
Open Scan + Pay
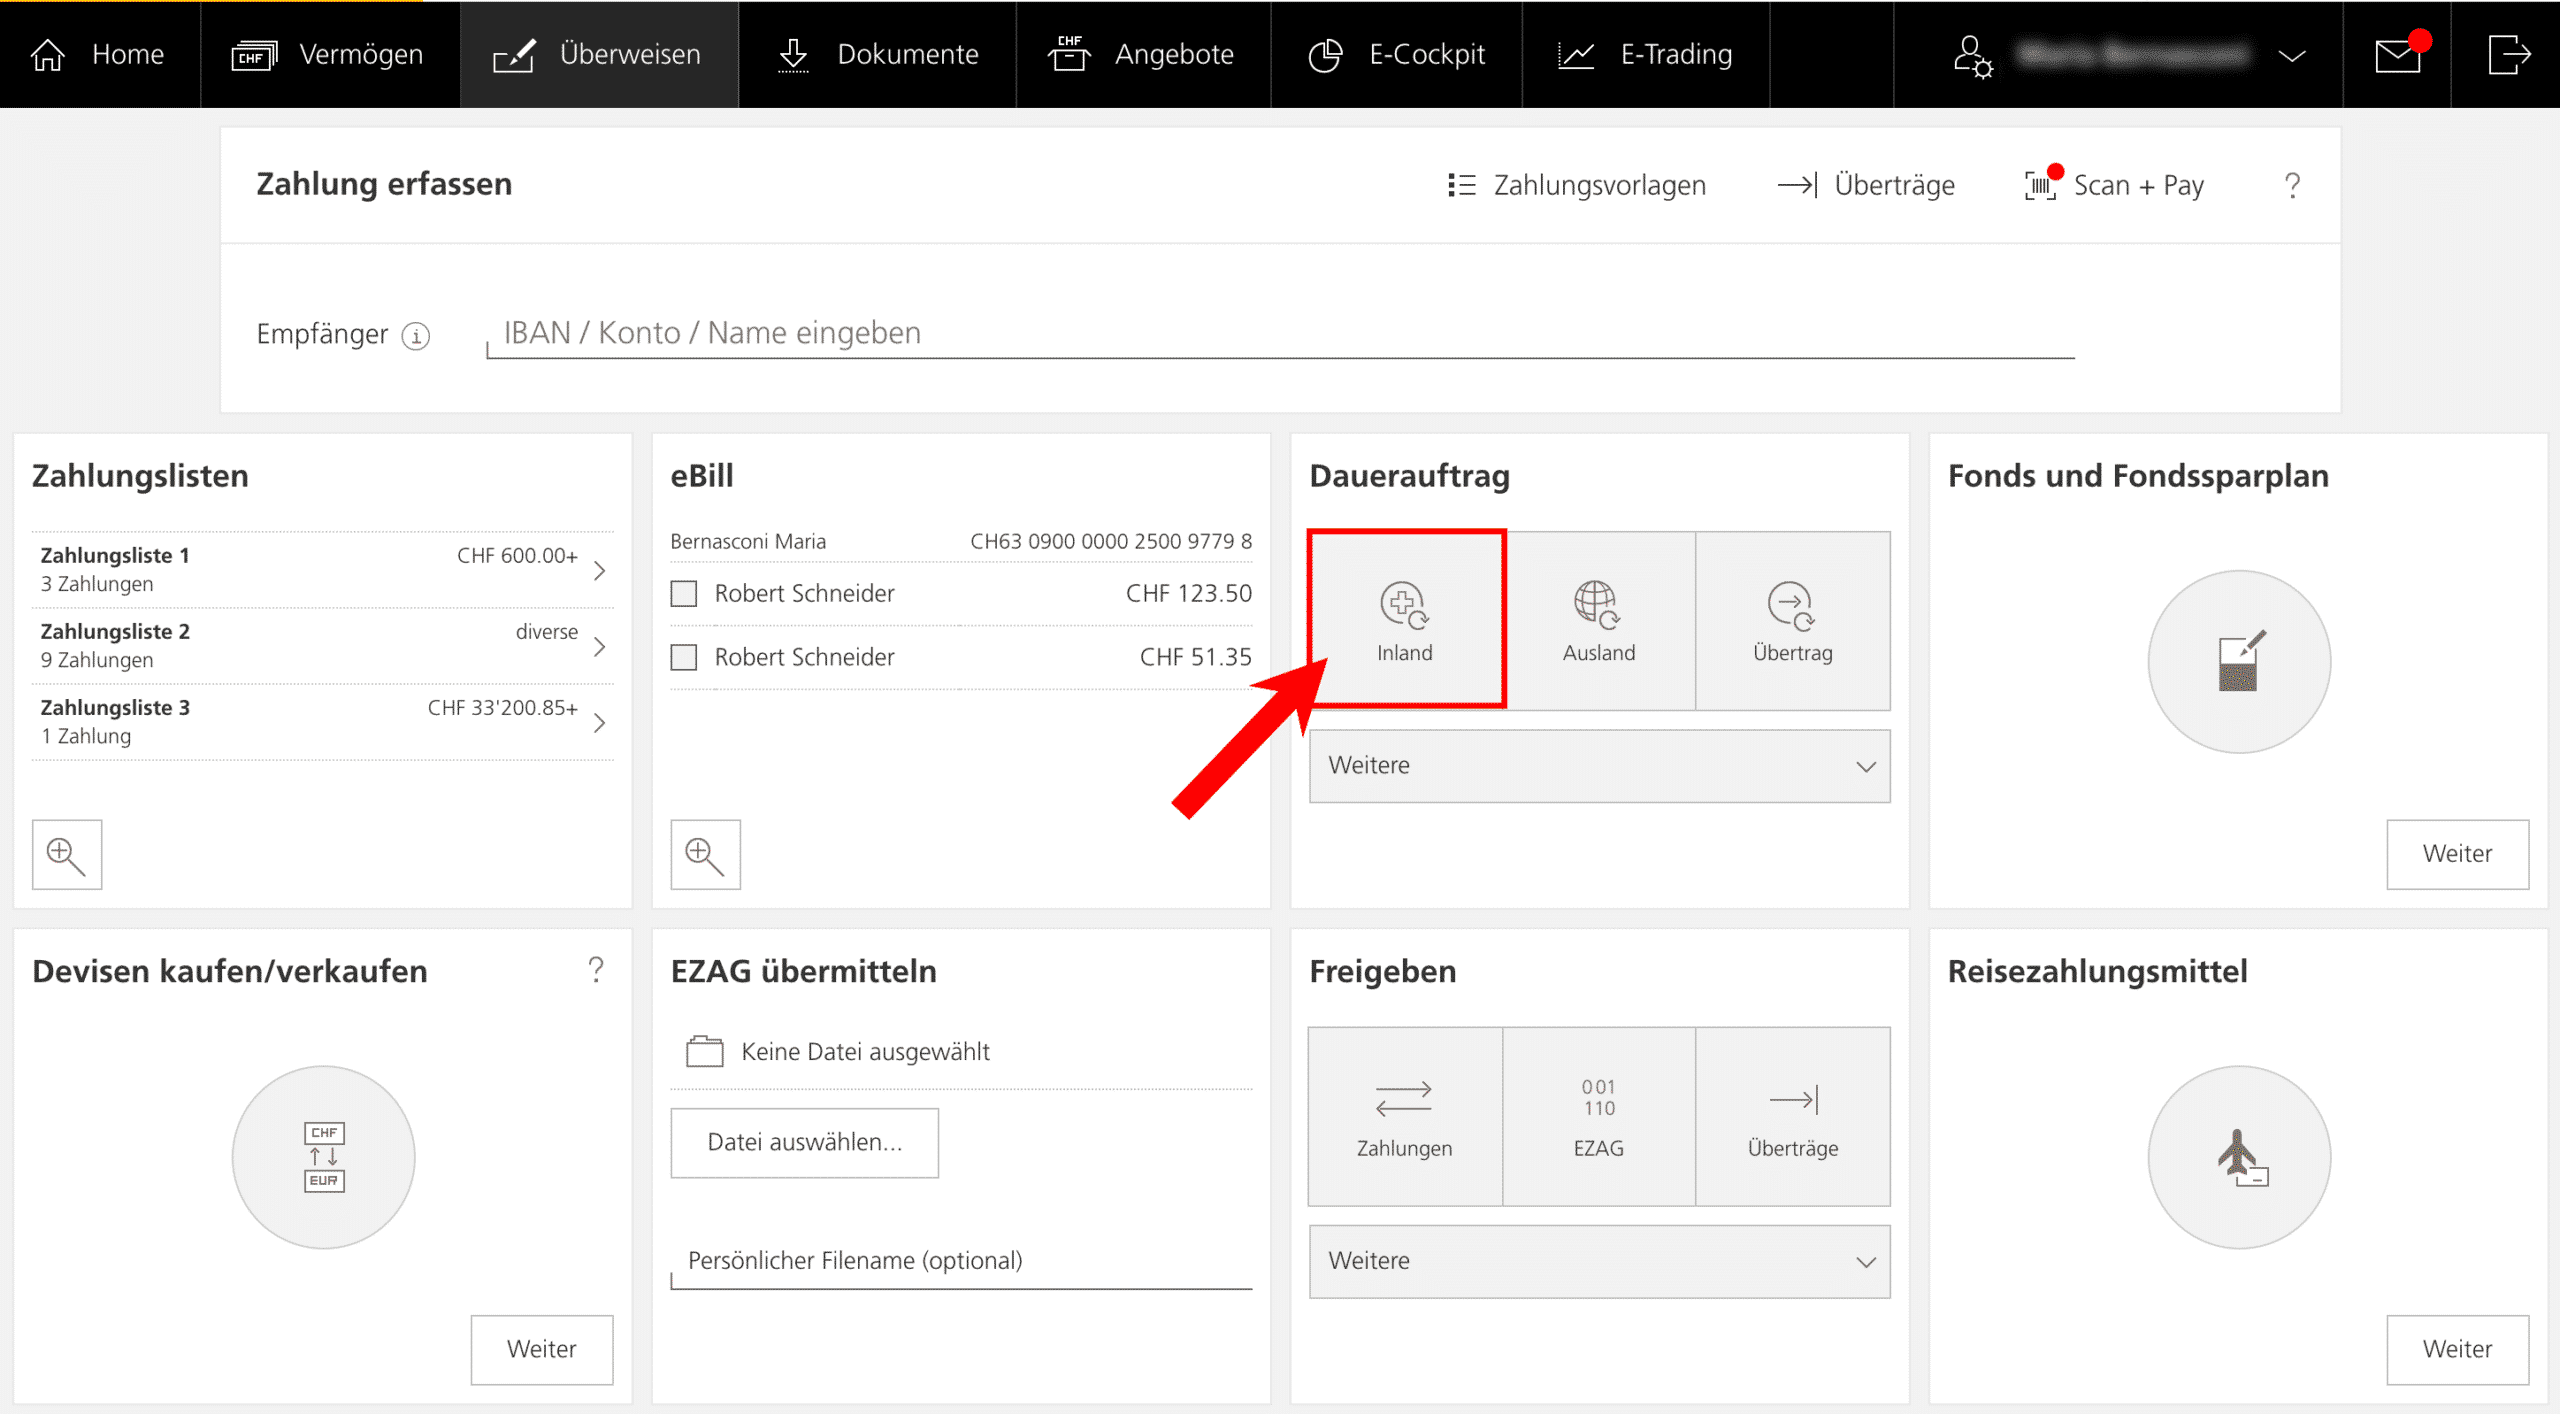coord(2114,185)
